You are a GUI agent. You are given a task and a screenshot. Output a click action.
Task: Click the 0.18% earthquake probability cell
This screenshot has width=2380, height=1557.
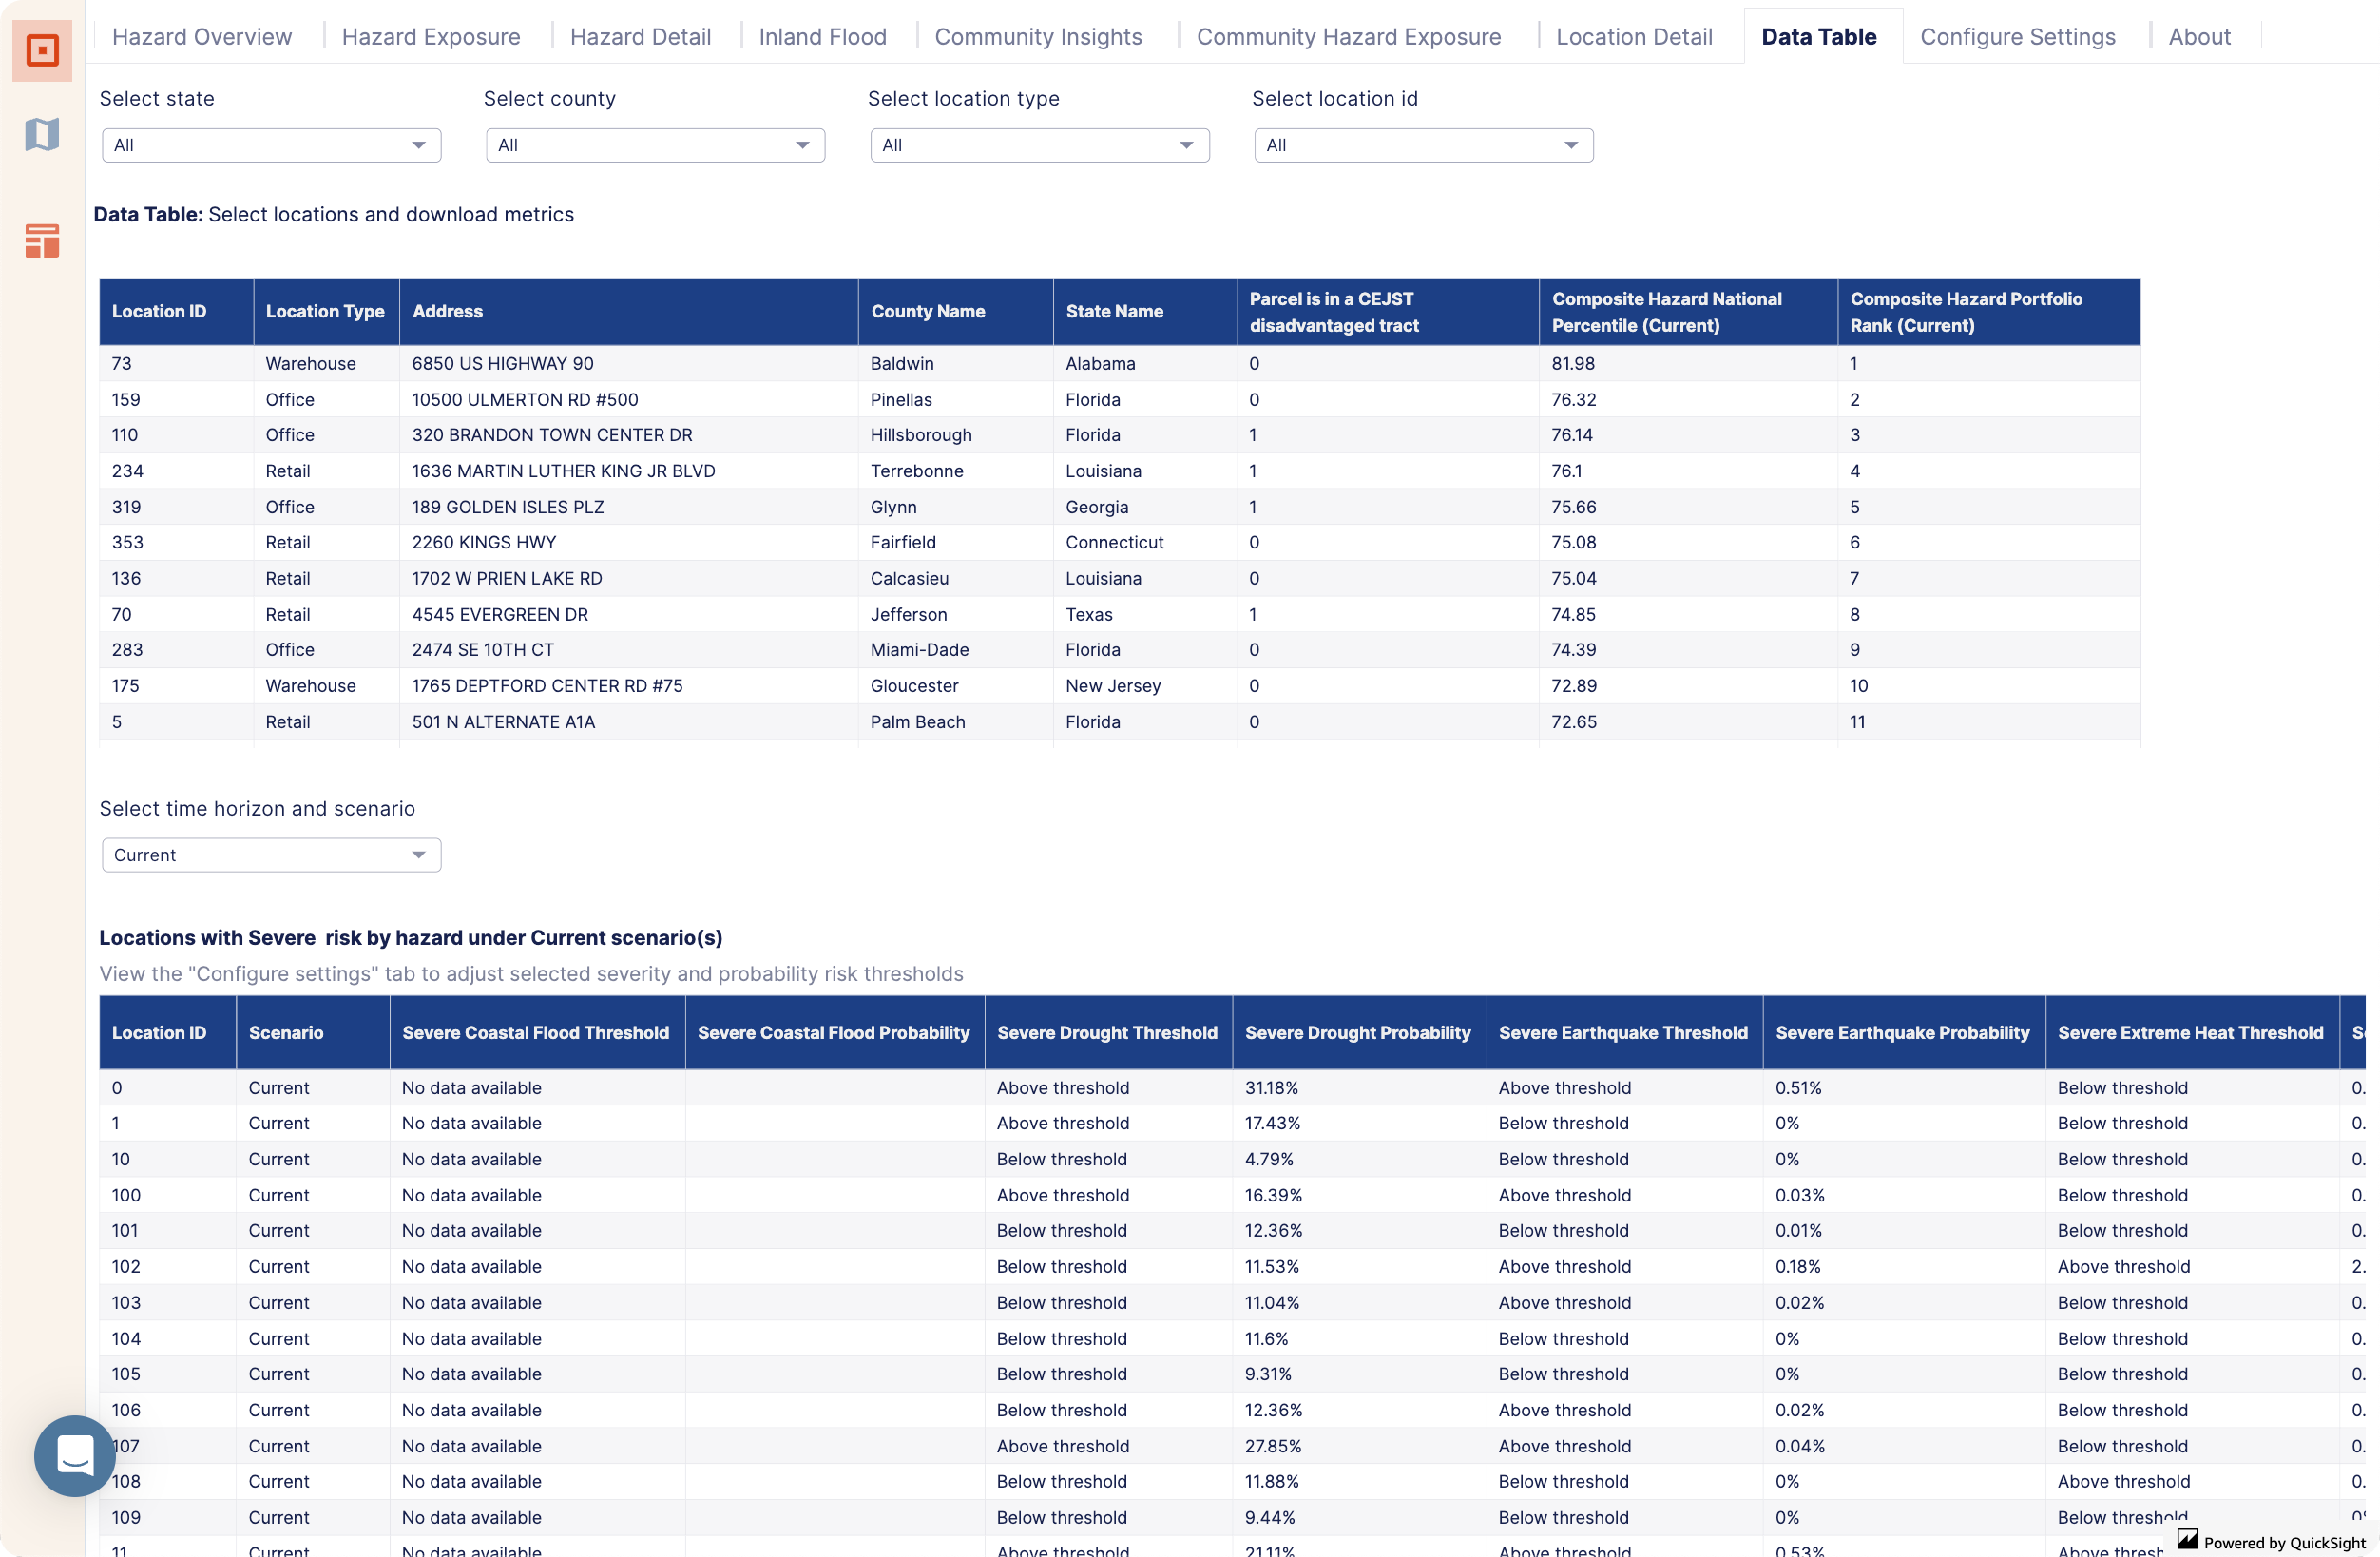click(1904, 1267)
